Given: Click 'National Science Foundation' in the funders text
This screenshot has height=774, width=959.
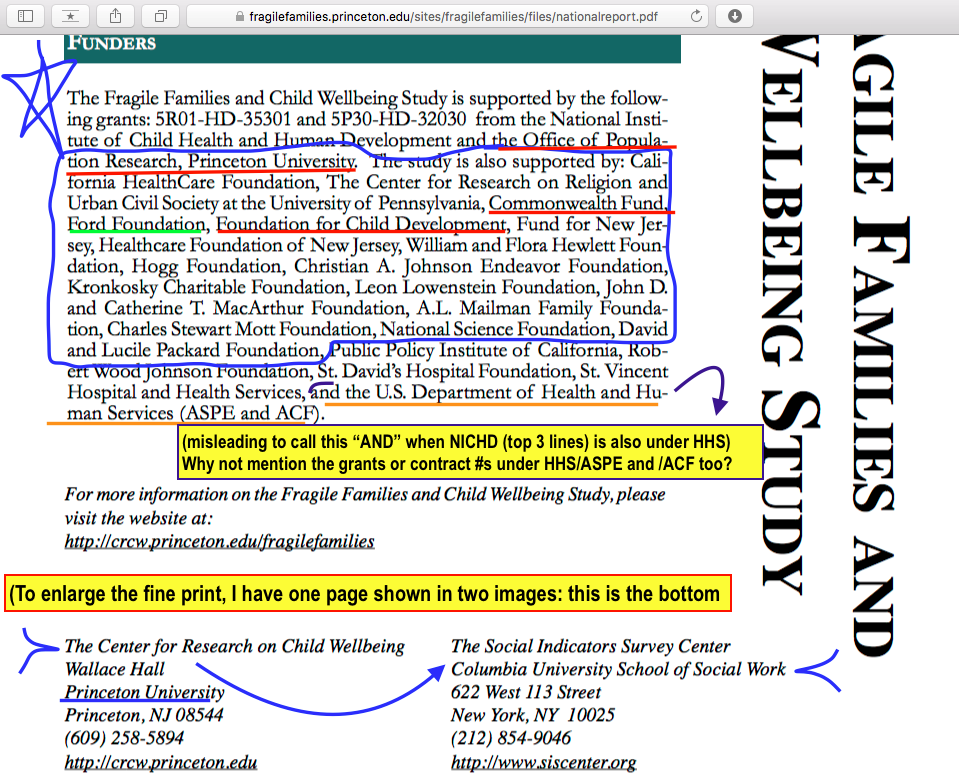Looking at the screenshot, I should (x=496, y=329).
